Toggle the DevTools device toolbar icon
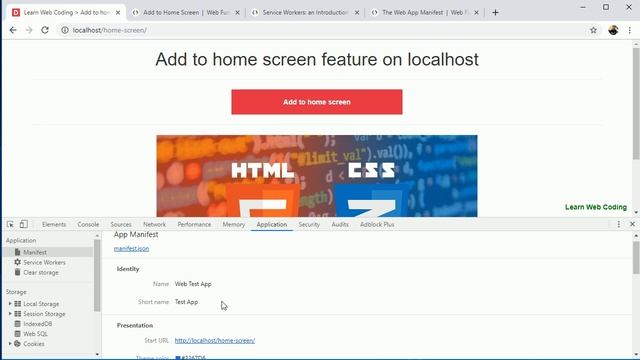The width and height of the screenshot is (640, 360). (x=24, y=224)
